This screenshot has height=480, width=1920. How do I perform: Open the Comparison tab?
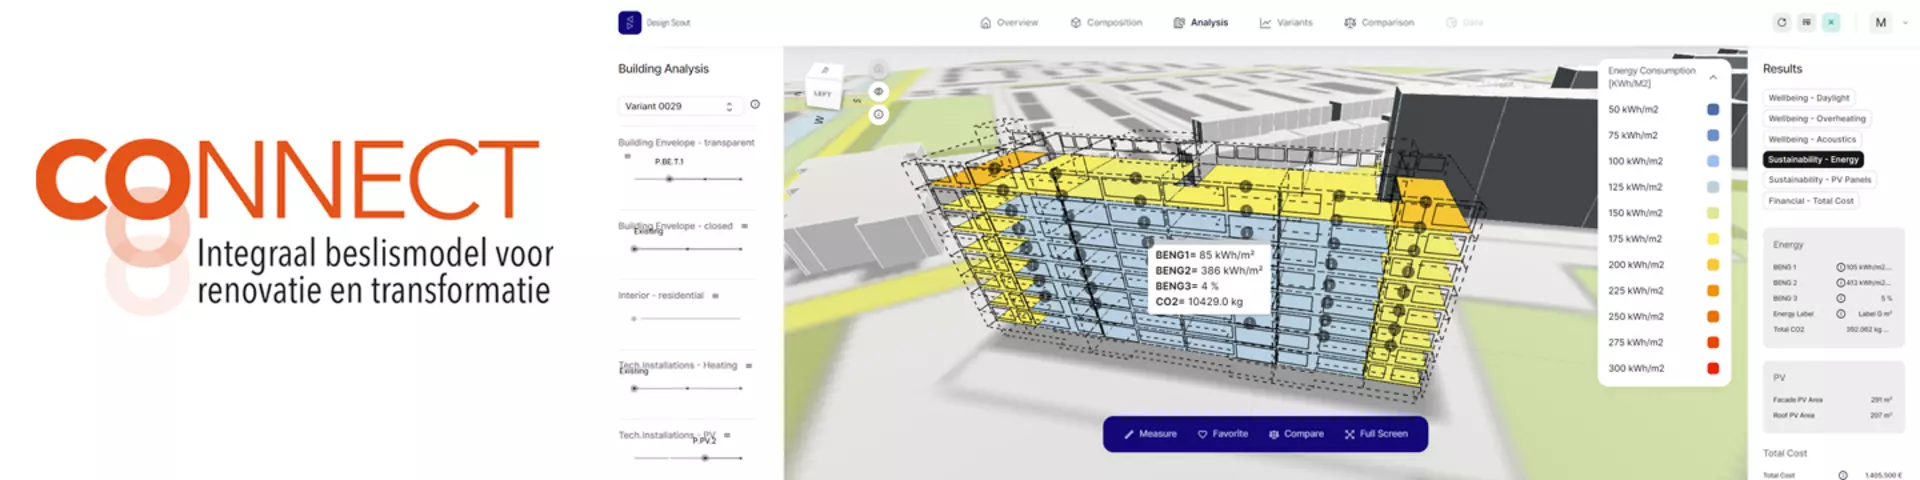1379,22
